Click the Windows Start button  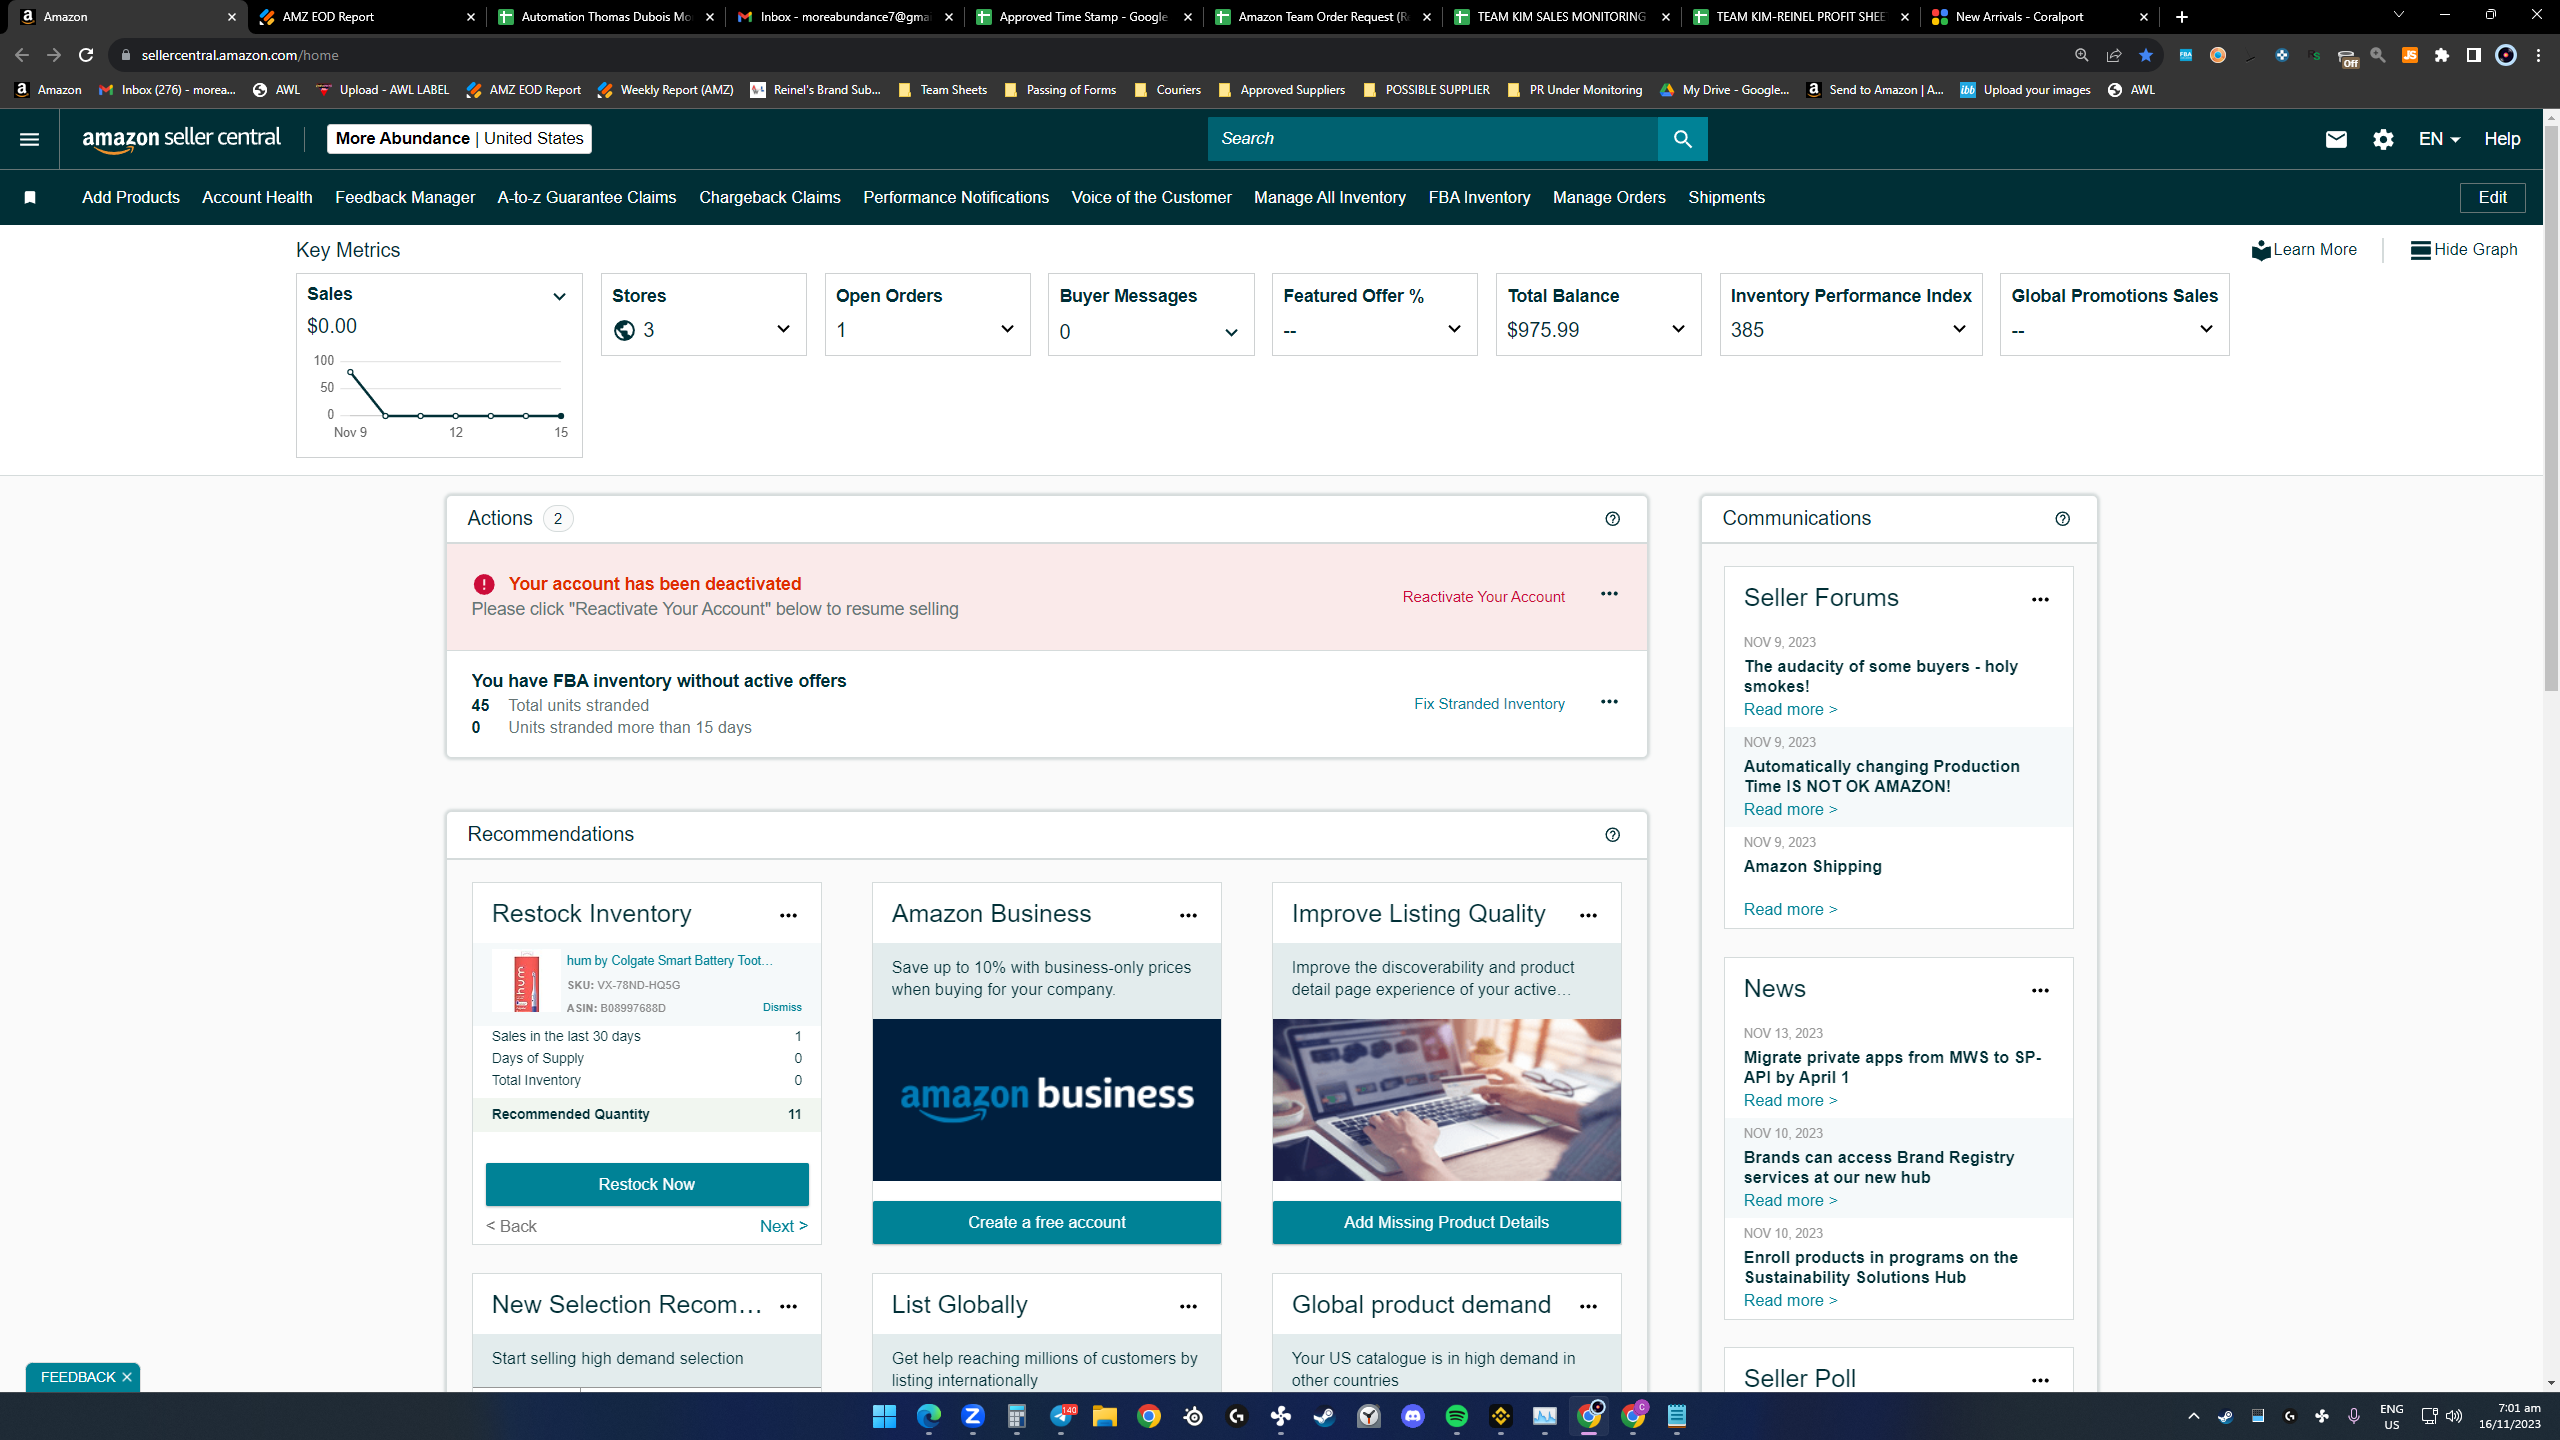tap(884, 1416)
